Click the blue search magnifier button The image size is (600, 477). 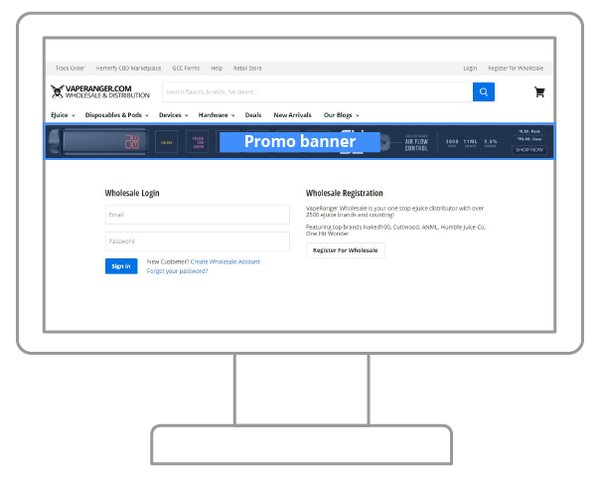pyautogui.click(x=484, y=92)
